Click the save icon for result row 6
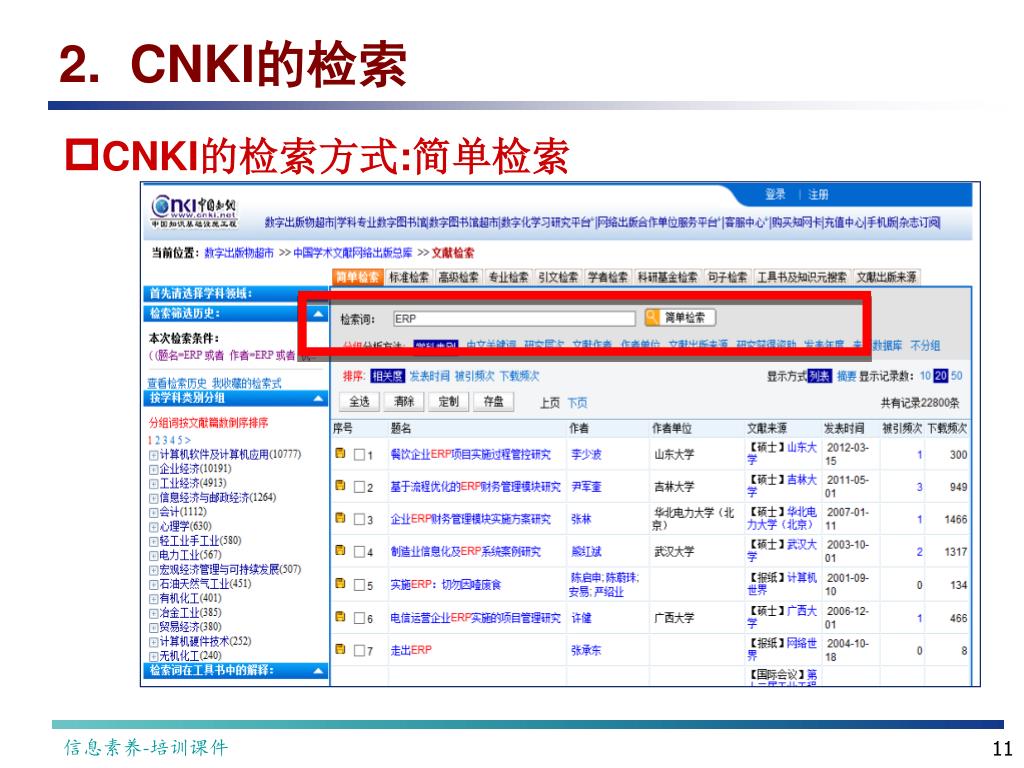 click(x=340, y=616)
